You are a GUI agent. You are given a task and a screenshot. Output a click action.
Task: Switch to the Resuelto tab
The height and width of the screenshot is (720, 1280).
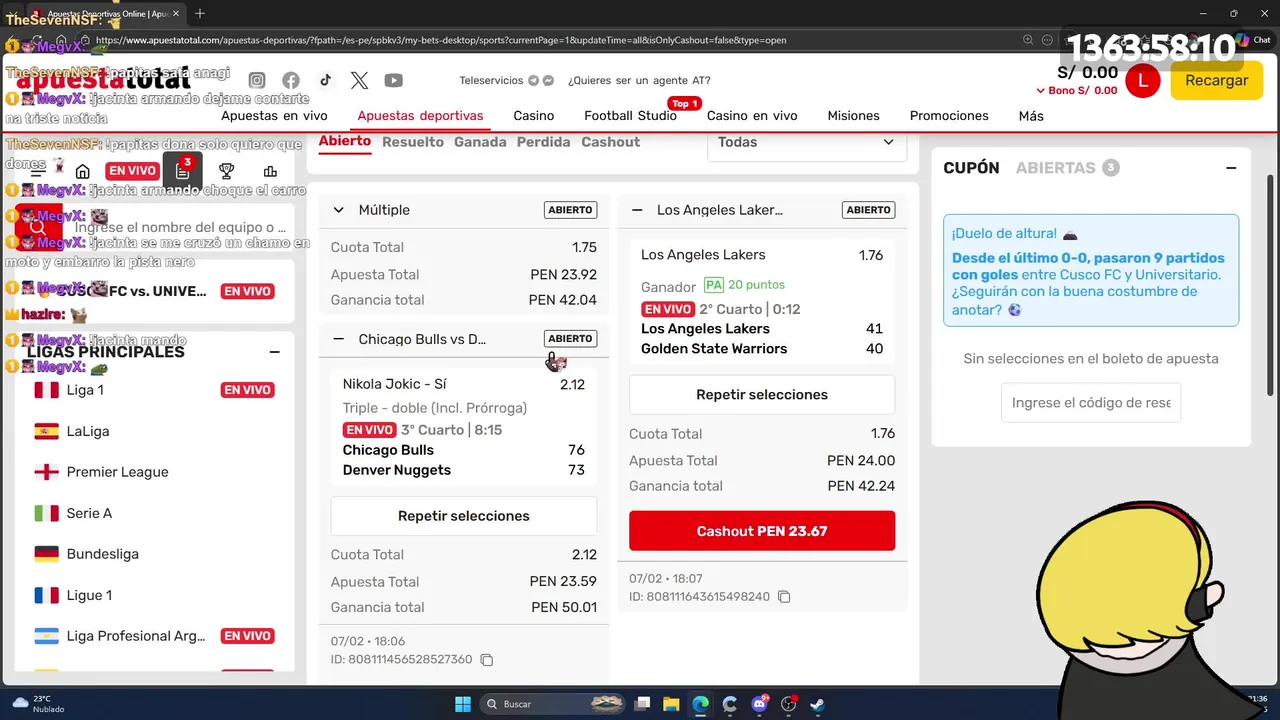413,142
